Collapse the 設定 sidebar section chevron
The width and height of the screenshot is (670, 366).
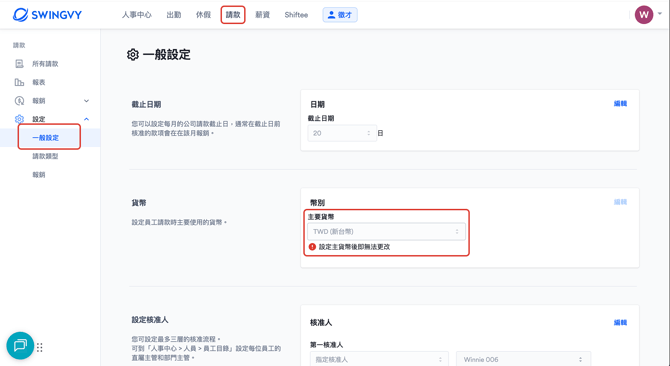pos(86,119)
